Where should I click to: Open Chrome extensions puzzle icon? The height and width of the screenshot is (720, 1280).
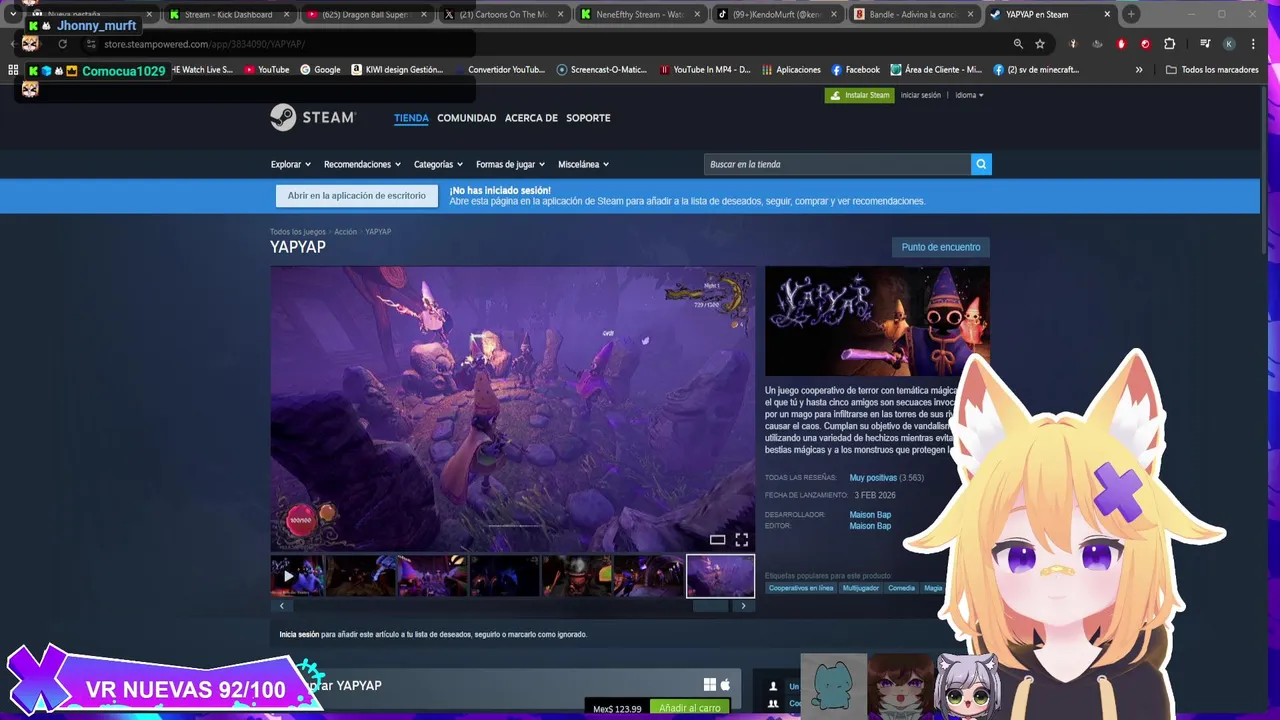click(x=1169, y=44)
